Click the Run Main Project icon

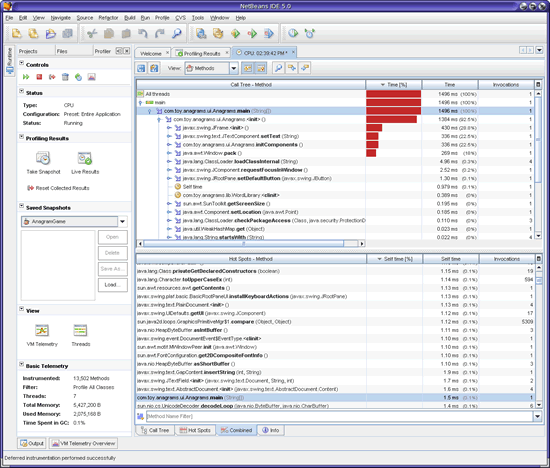coord(235,33)
